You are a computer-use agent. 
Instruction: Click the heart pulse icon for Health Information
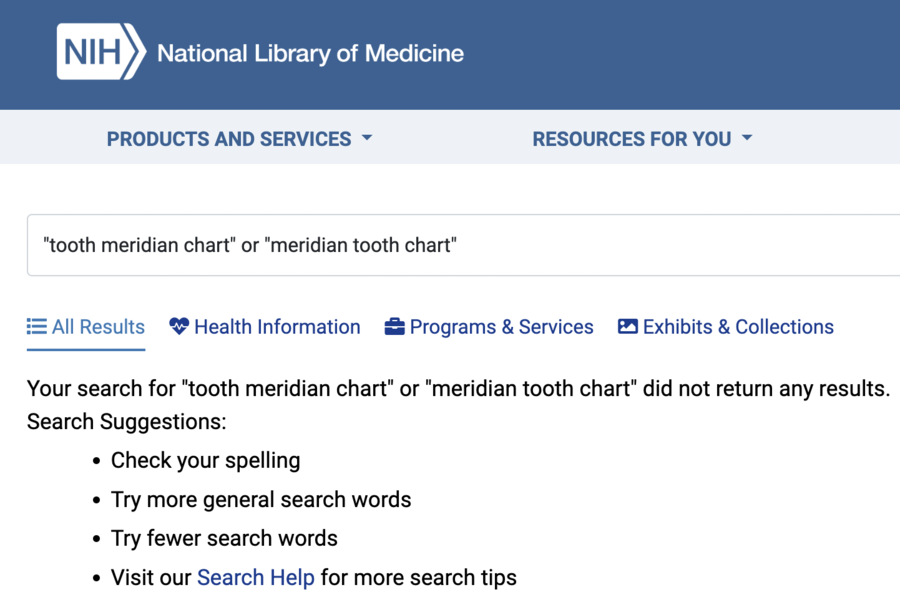[x=179, y=326]
